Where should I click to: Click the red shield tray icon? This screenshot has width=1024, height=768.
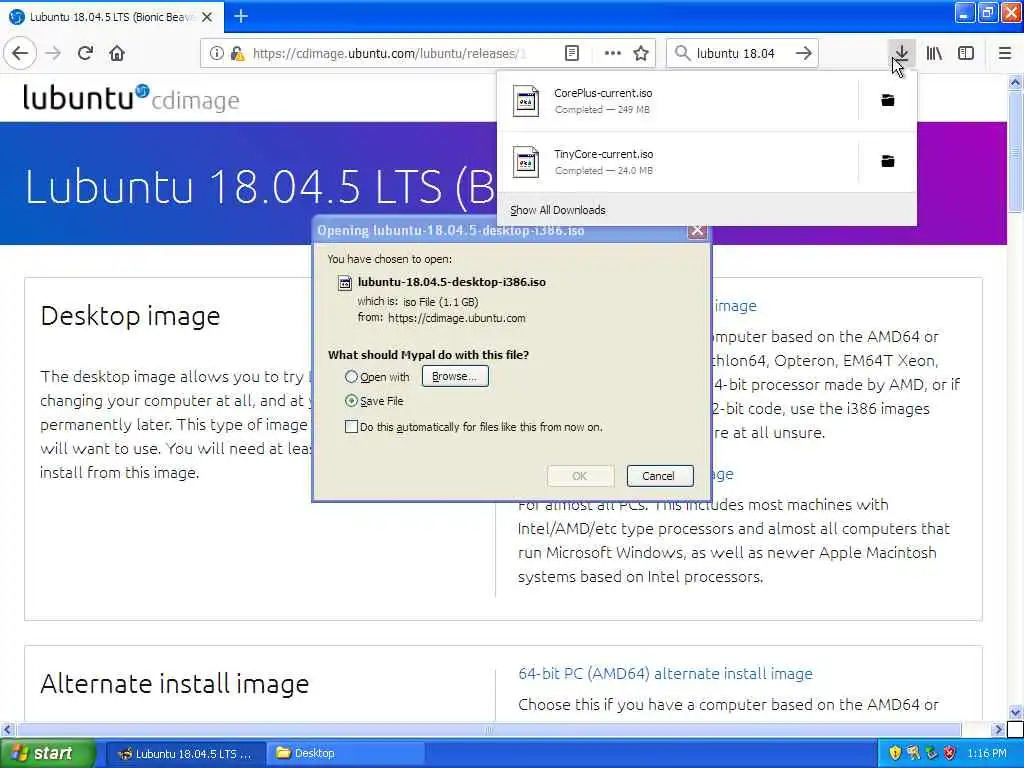coord(950,754)
